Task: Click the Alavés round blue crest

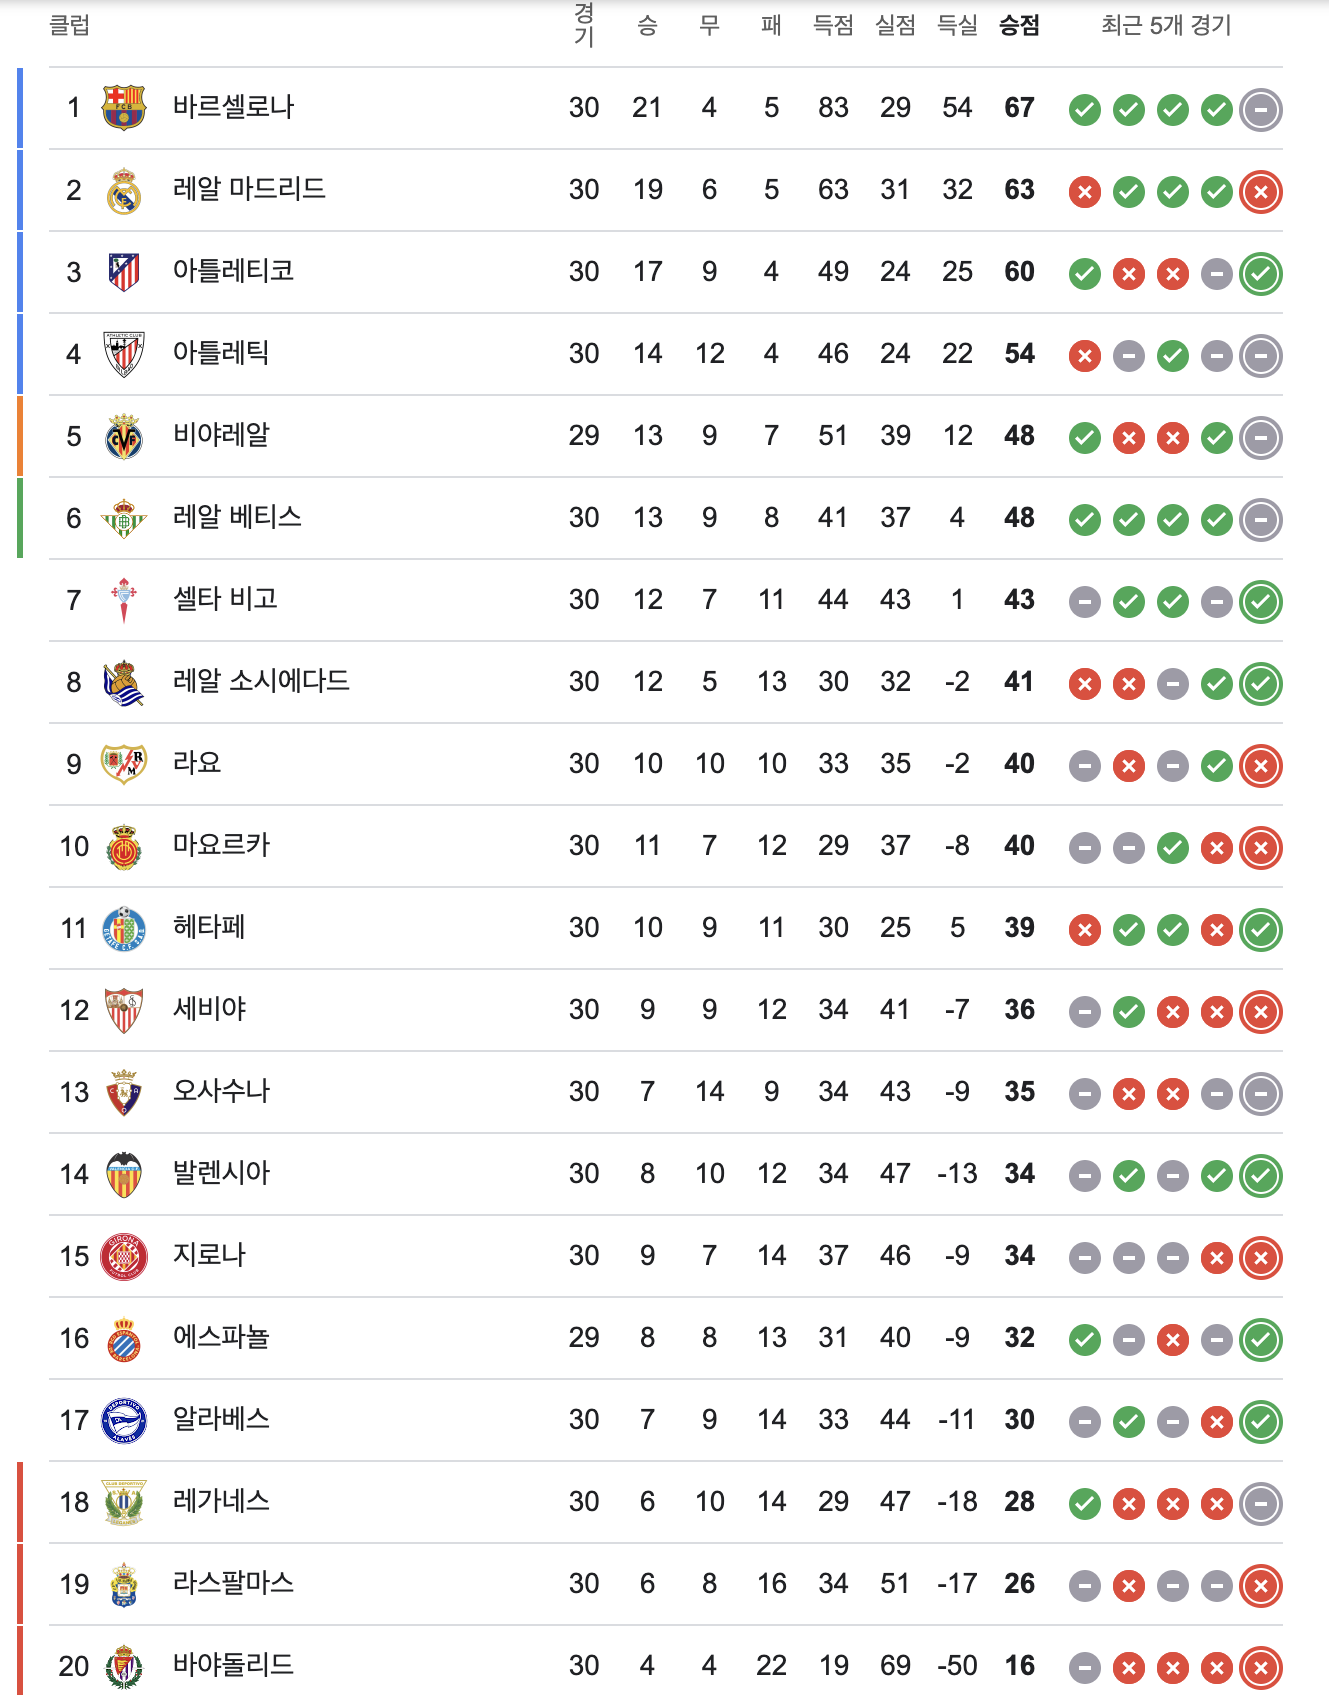Action: point(124,1420)
